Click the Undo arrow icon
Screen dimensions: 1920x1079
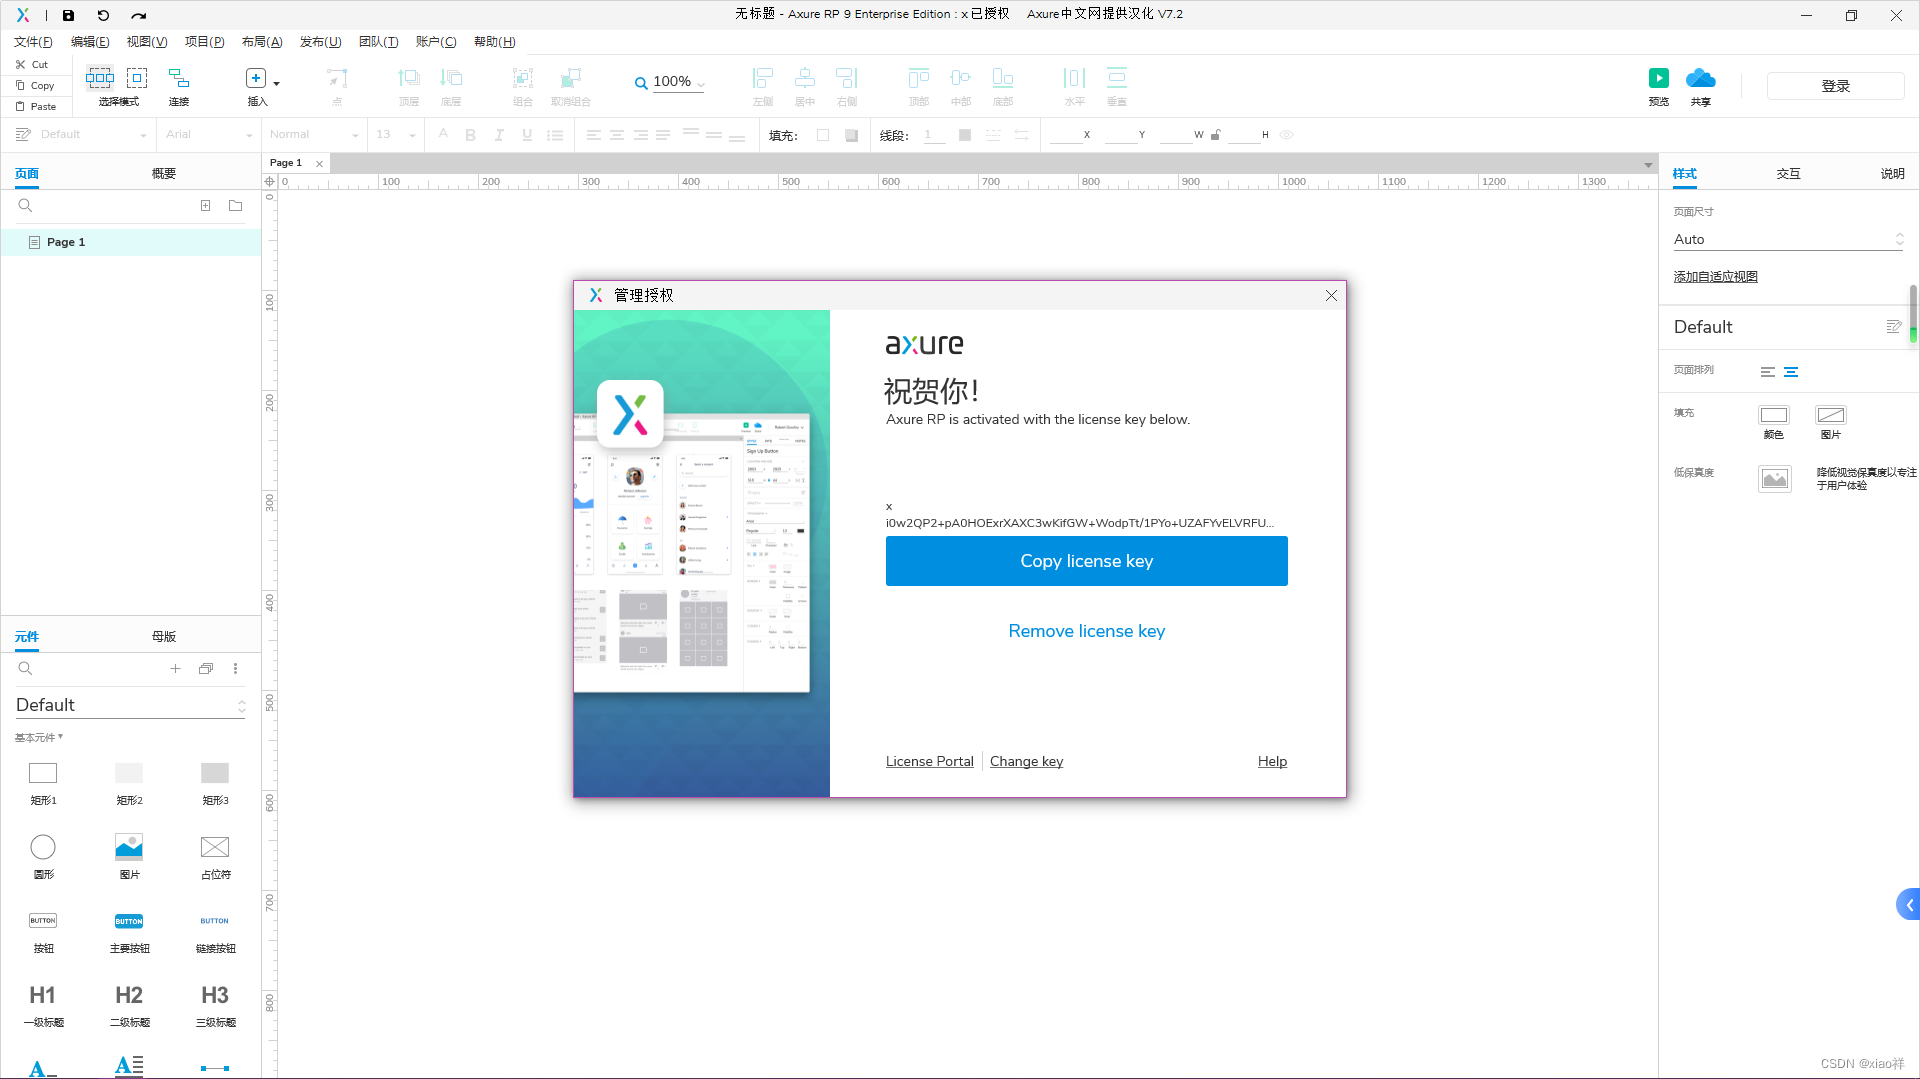[103, 15]
